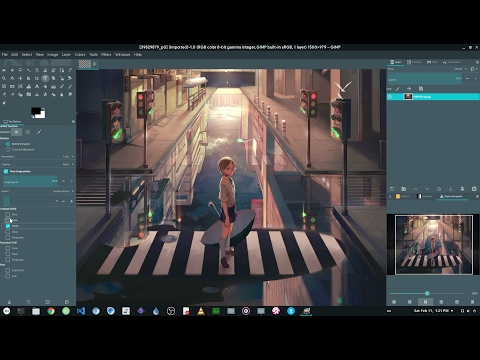Lock pixels of the layer
Viewport: 480px width, 360px height.
click(398, 89)
